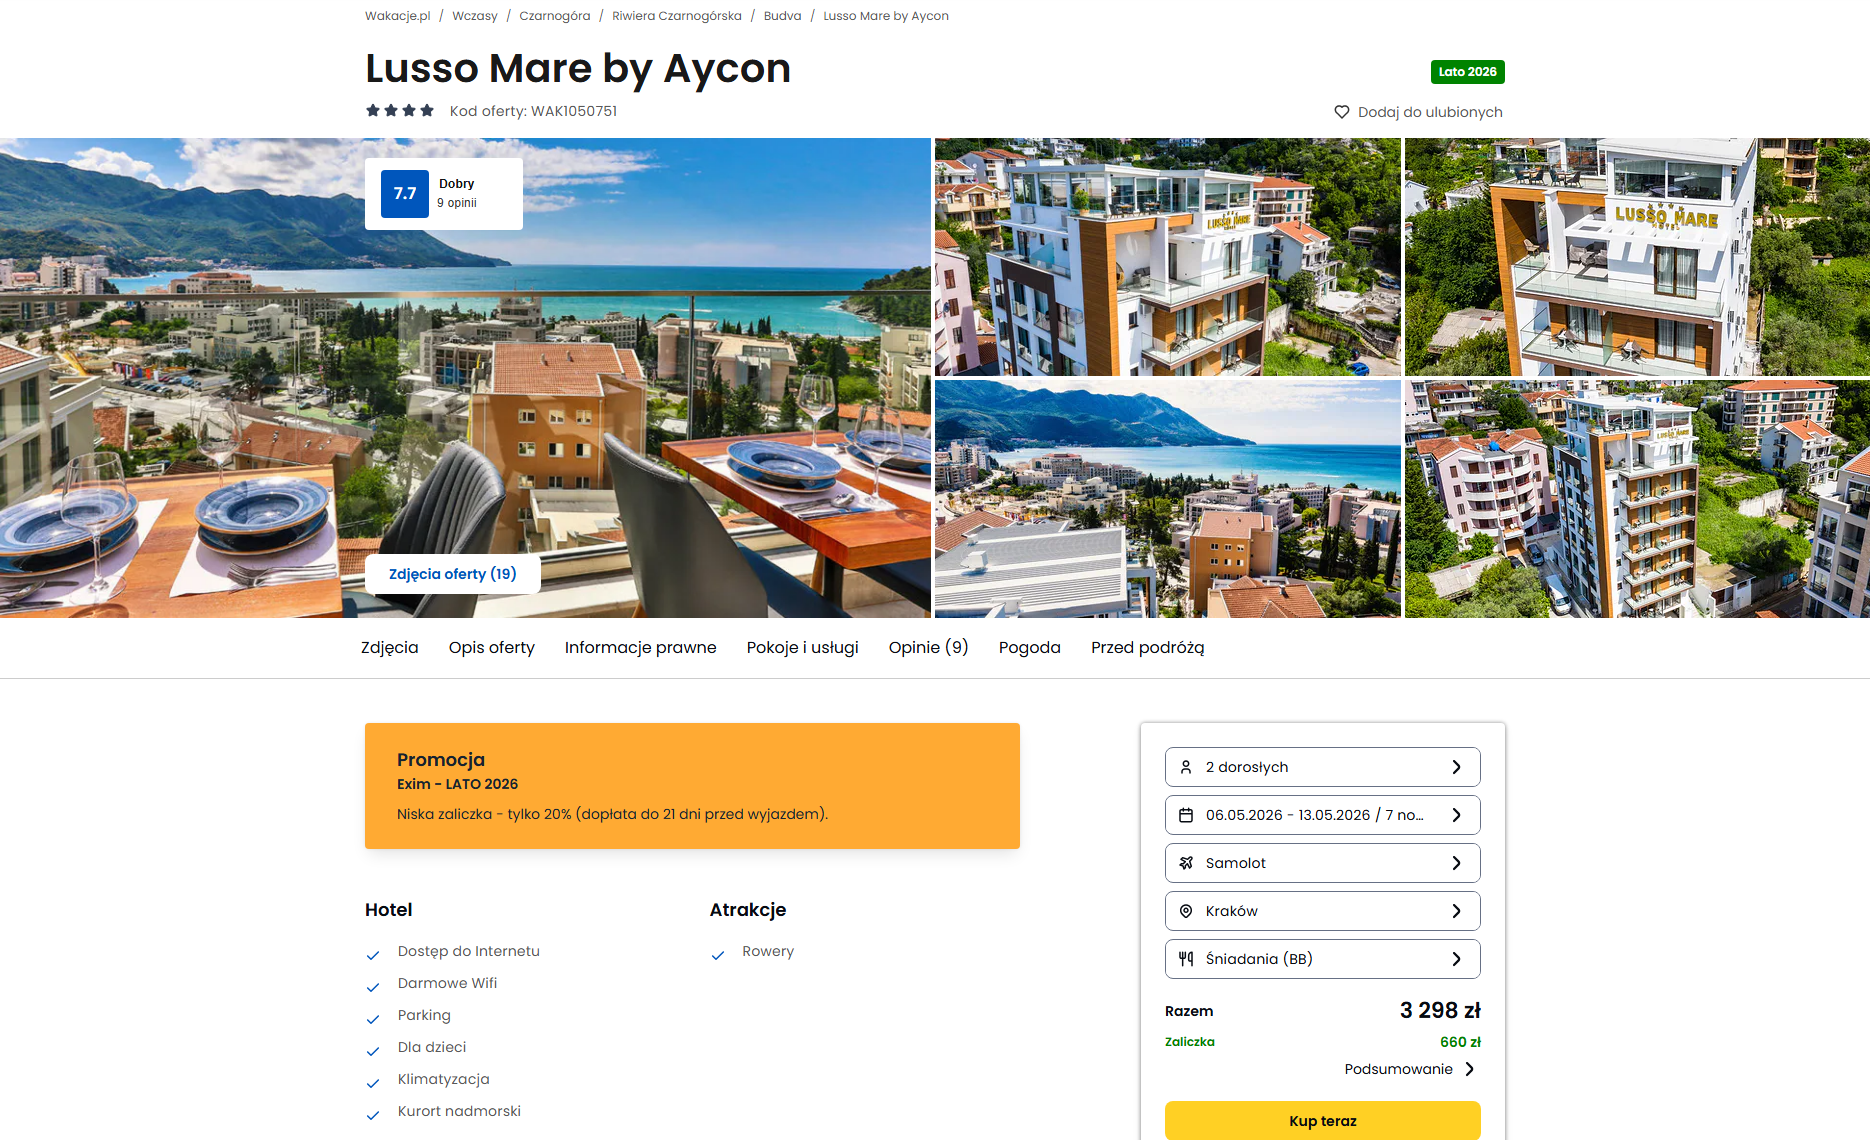Viewport: 1870px width, 1140px height.
Task: Click the heart icon to add favorite
Action: [1342, 112]
